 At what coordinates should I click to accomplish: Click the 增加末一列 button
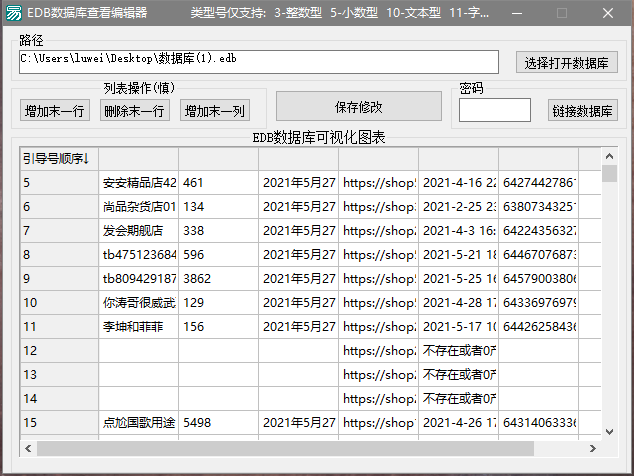pos(214,111)
